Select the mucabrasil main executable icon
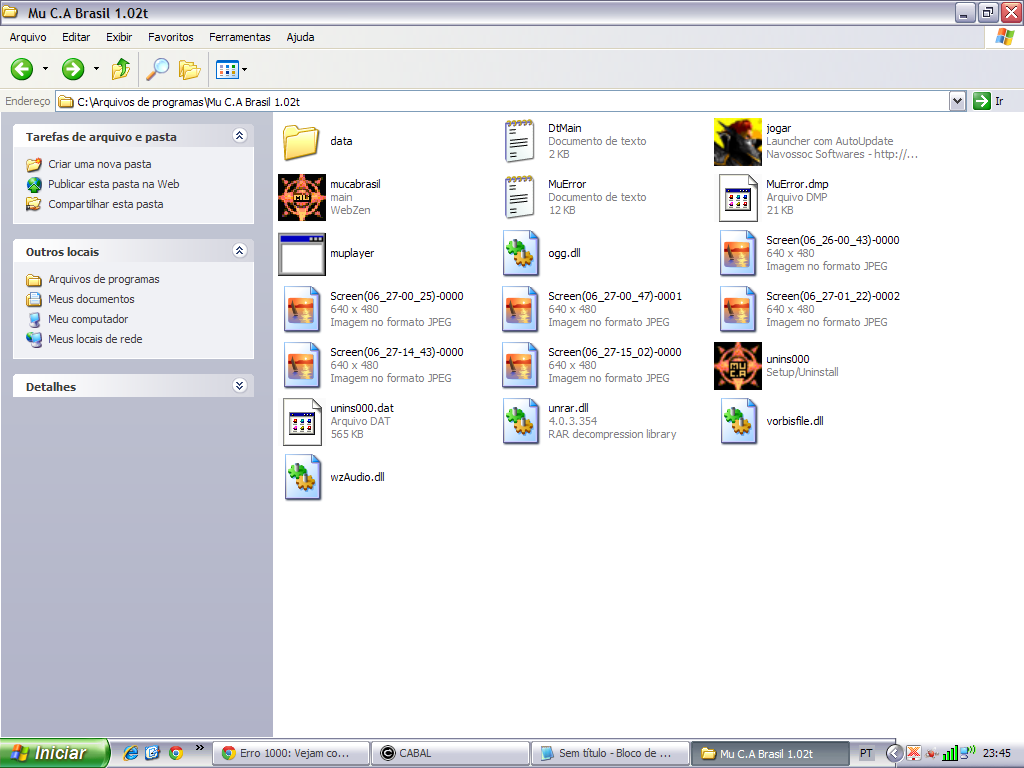The width and height of the screenshot is (1024, 768). tap(302, 197)
